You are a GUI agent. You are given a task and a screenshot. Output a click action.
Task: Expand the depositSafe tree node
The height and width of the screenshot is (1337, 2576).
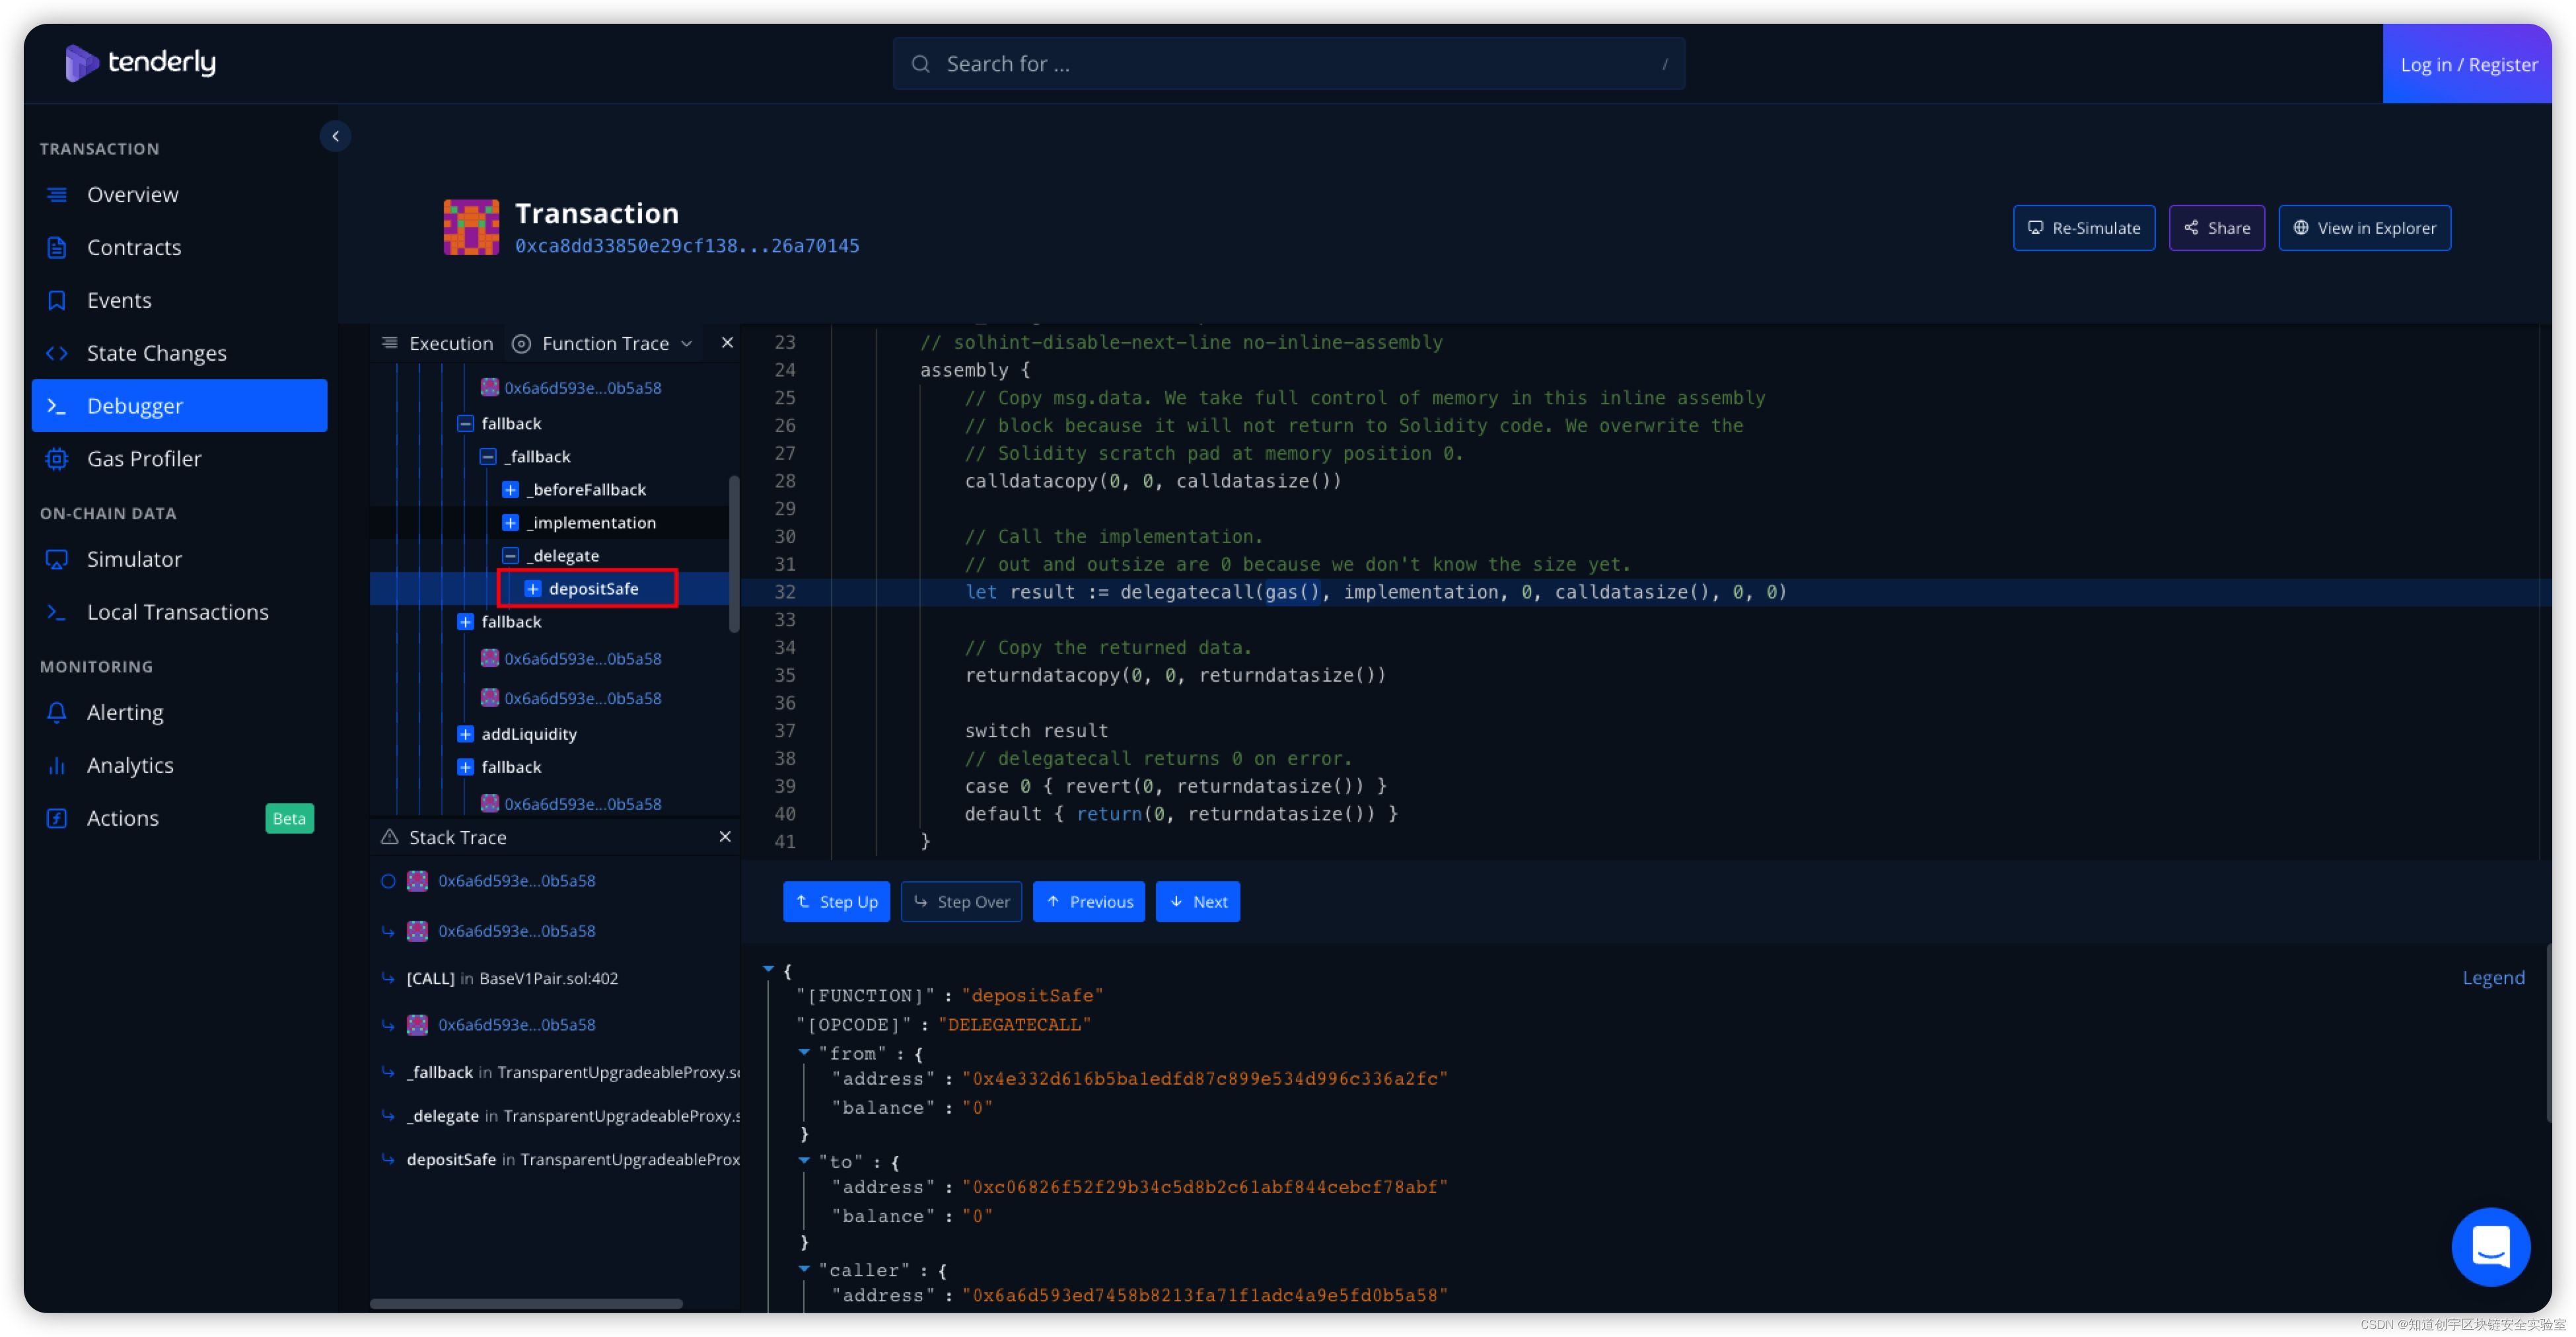click(x=533, y=589)
